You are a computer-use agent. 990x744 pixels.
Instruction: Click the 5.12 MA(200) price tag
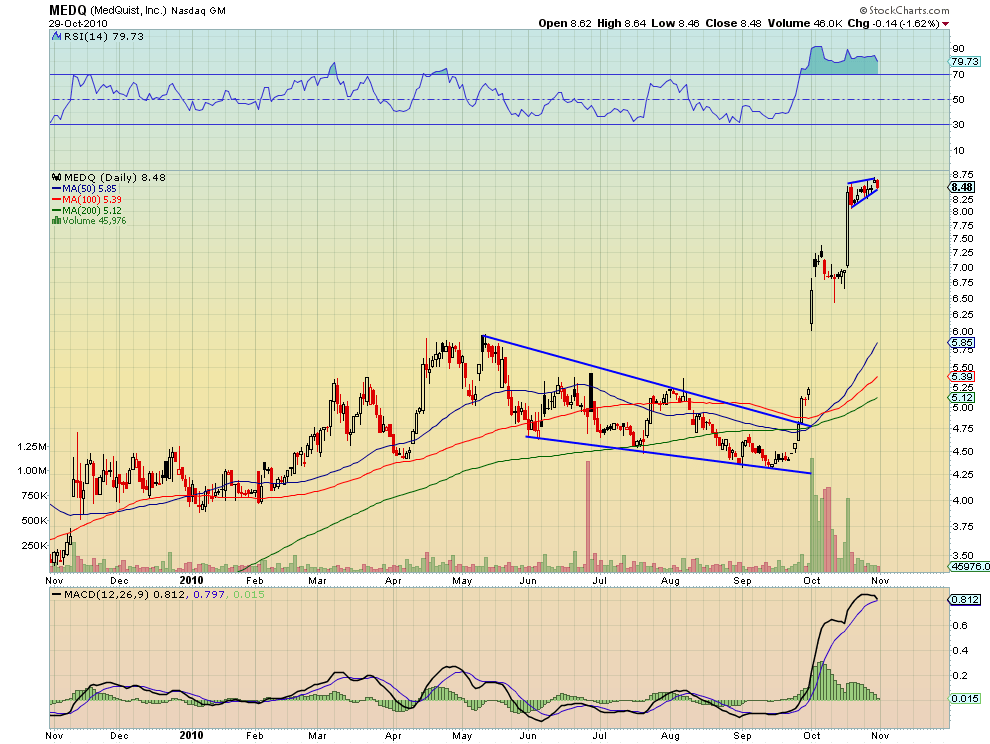pos(962,397)
